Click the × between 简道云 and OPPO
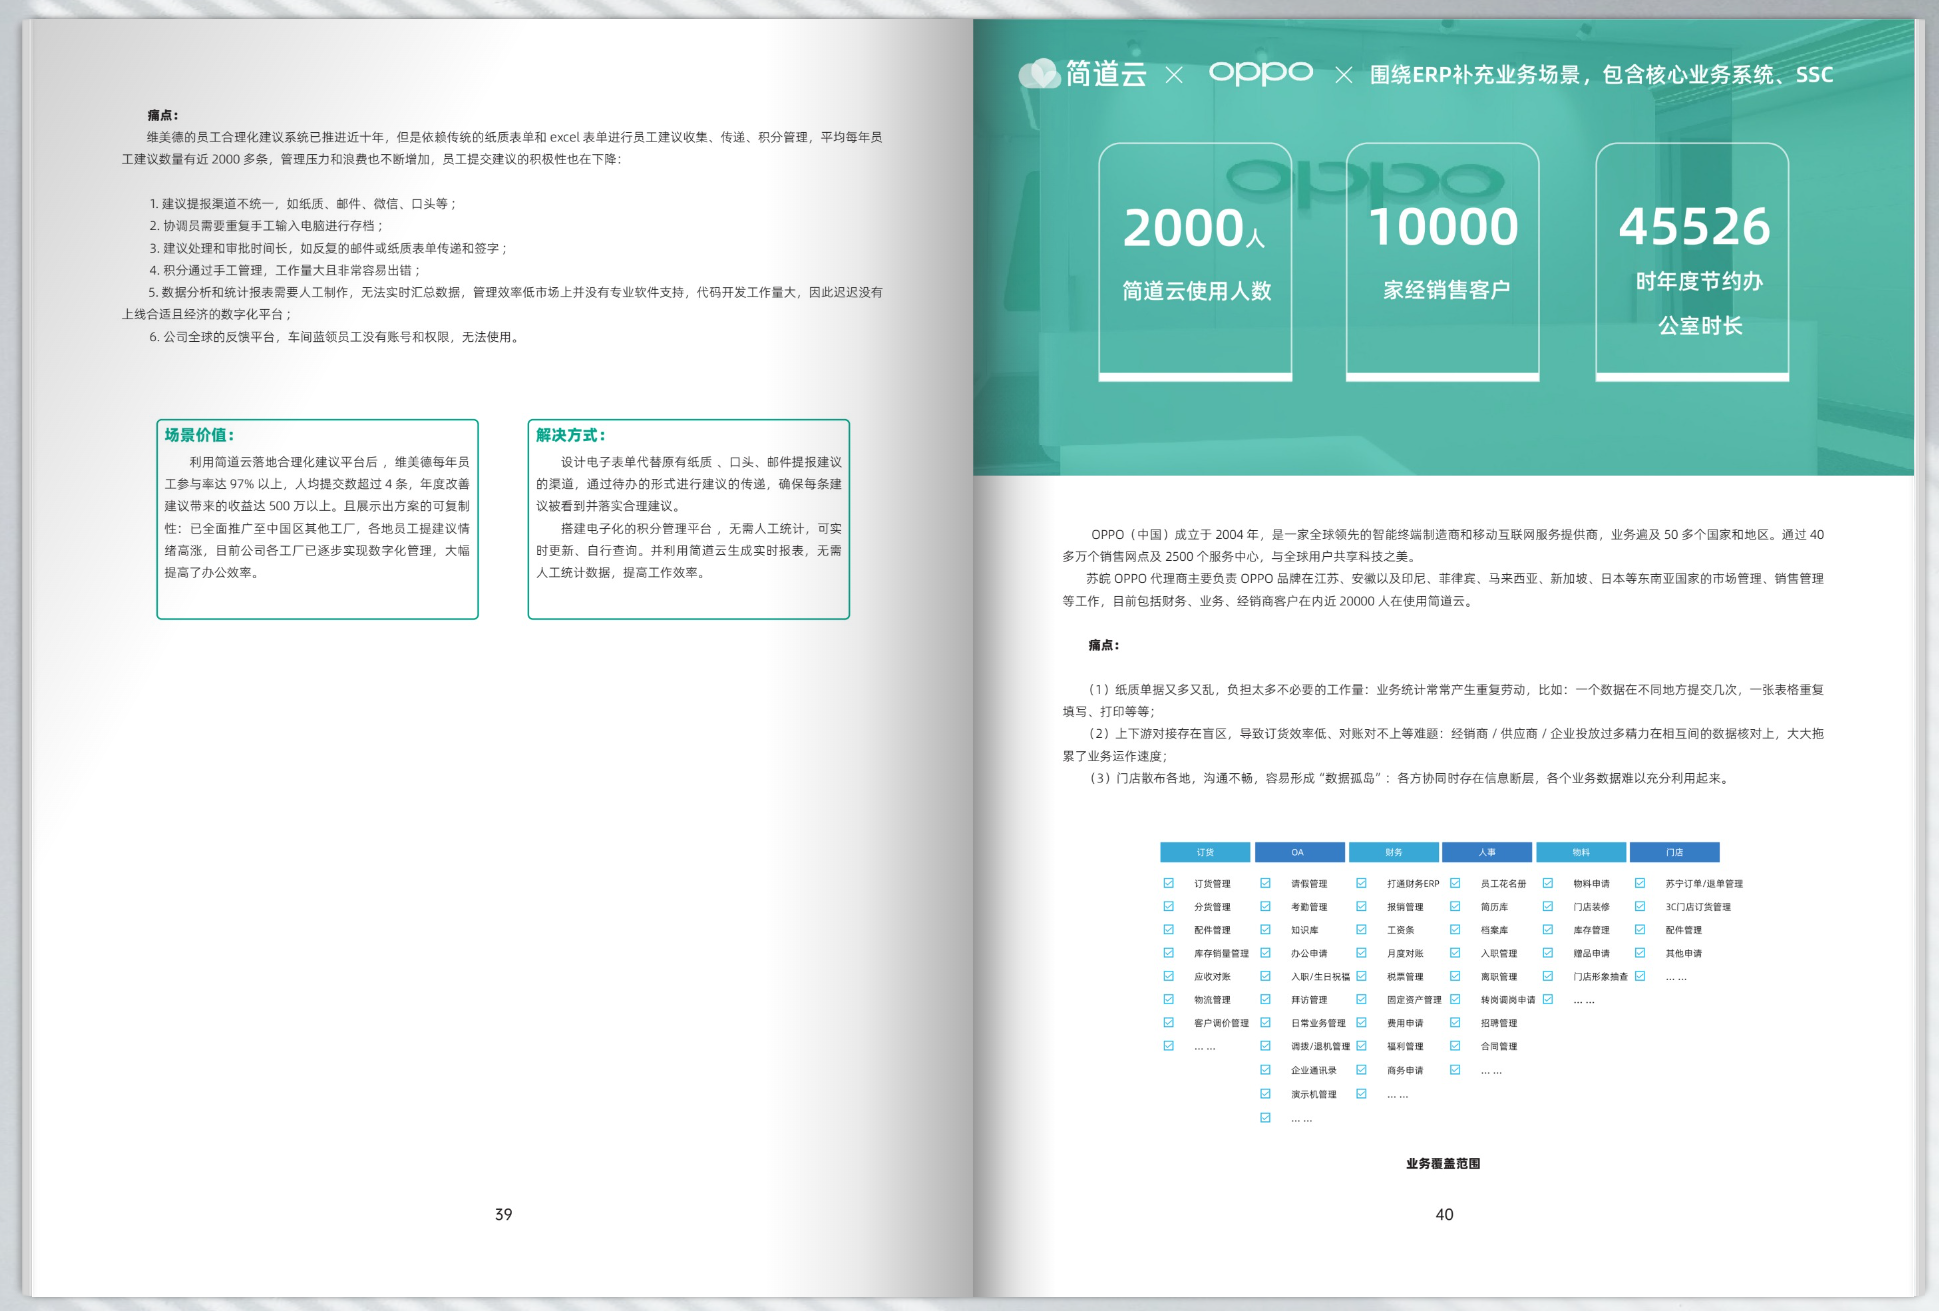This screenshot has height=1311, width=1939. [1174, 75]
